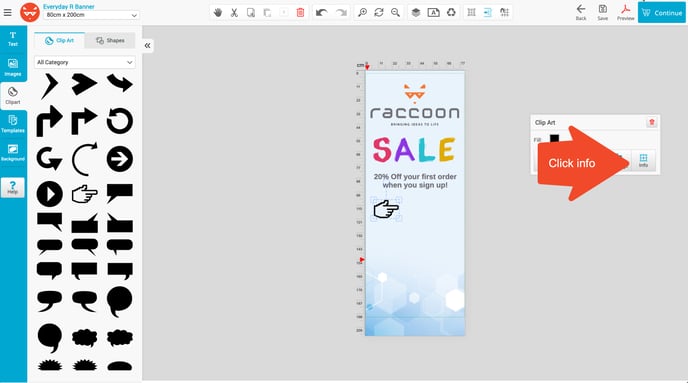This screenshot has width=688, height=383.
Task: Open the hamburger menu
Action: (x=7, y=12)
